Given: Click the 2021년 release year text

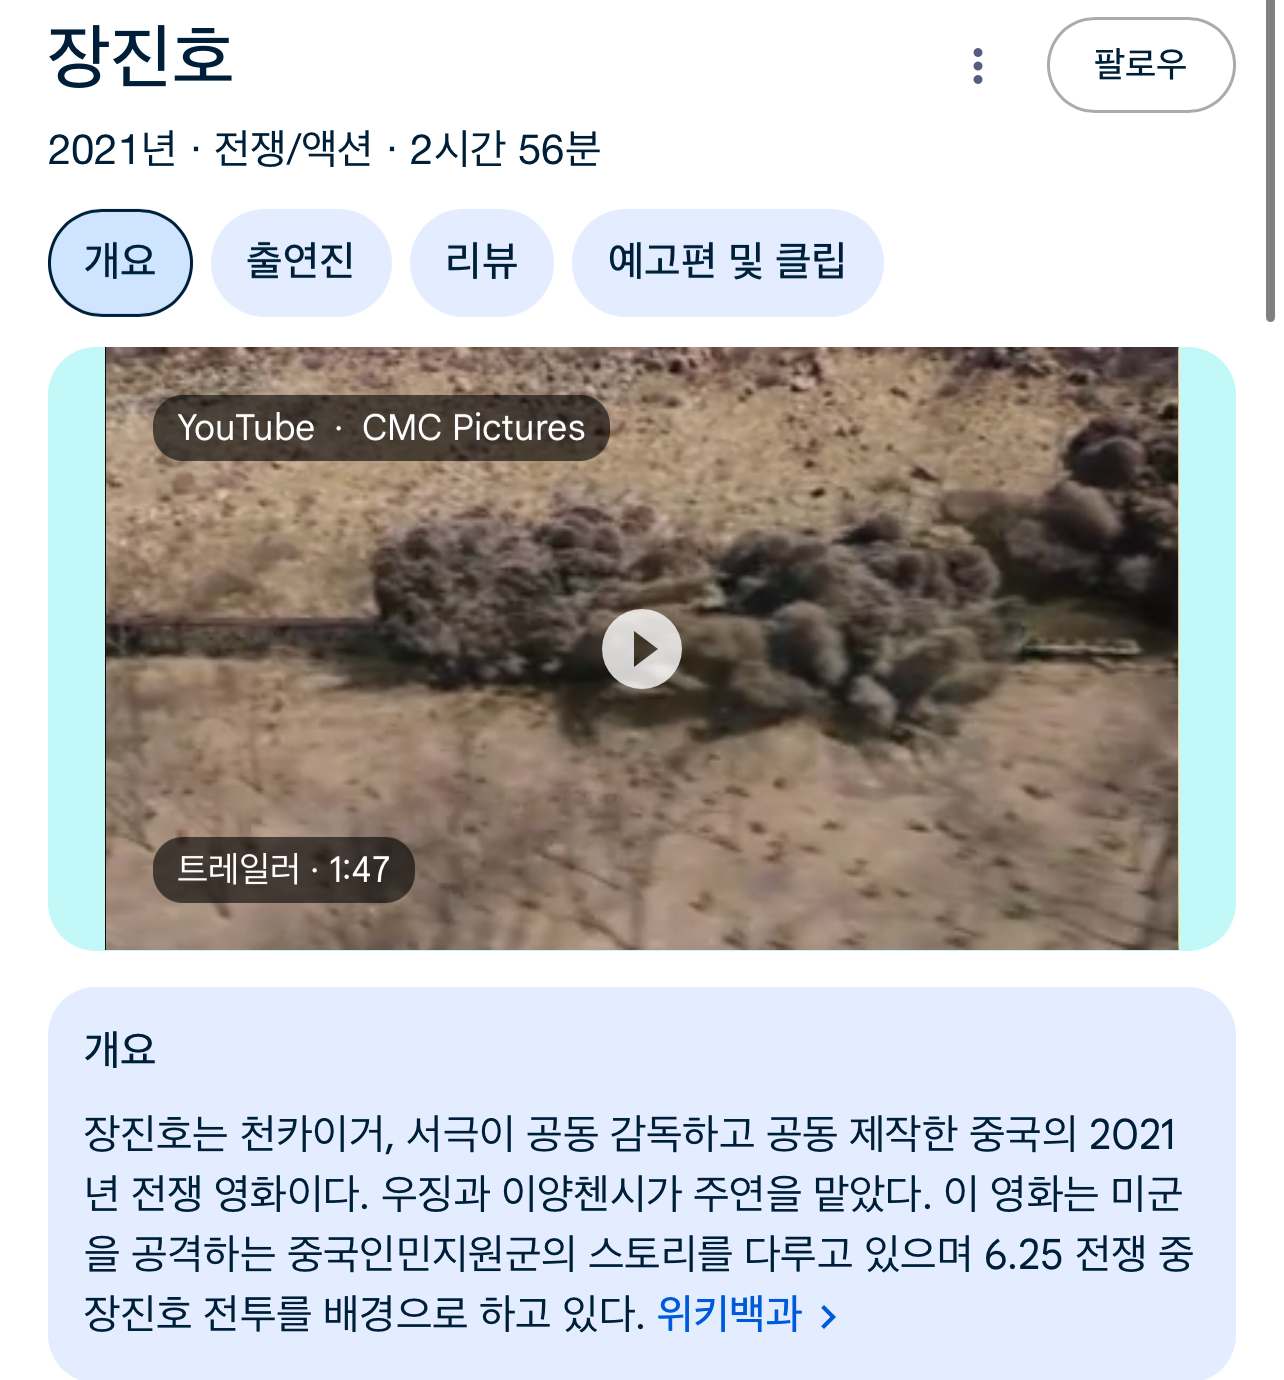Looking at the screenshot, I should [112, 150].
